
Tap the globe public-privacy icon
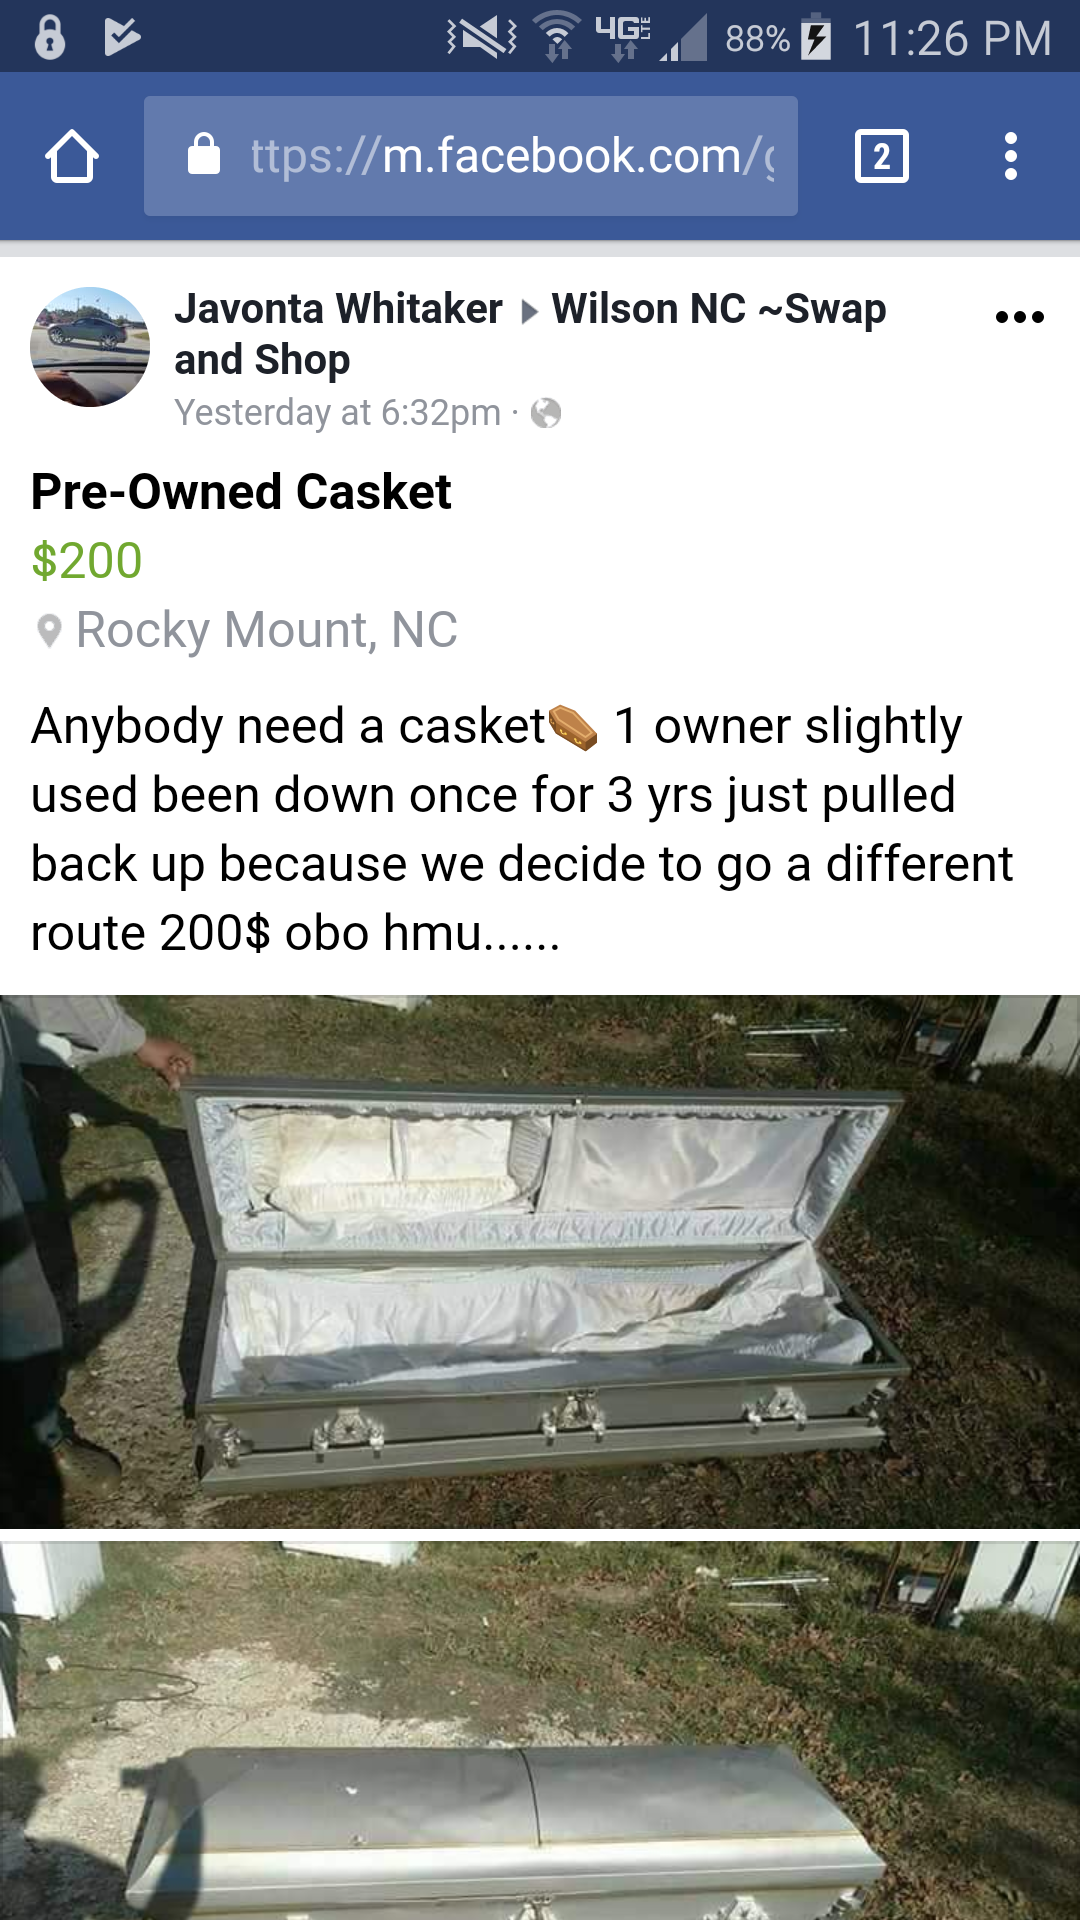click(x=546, y=413)
